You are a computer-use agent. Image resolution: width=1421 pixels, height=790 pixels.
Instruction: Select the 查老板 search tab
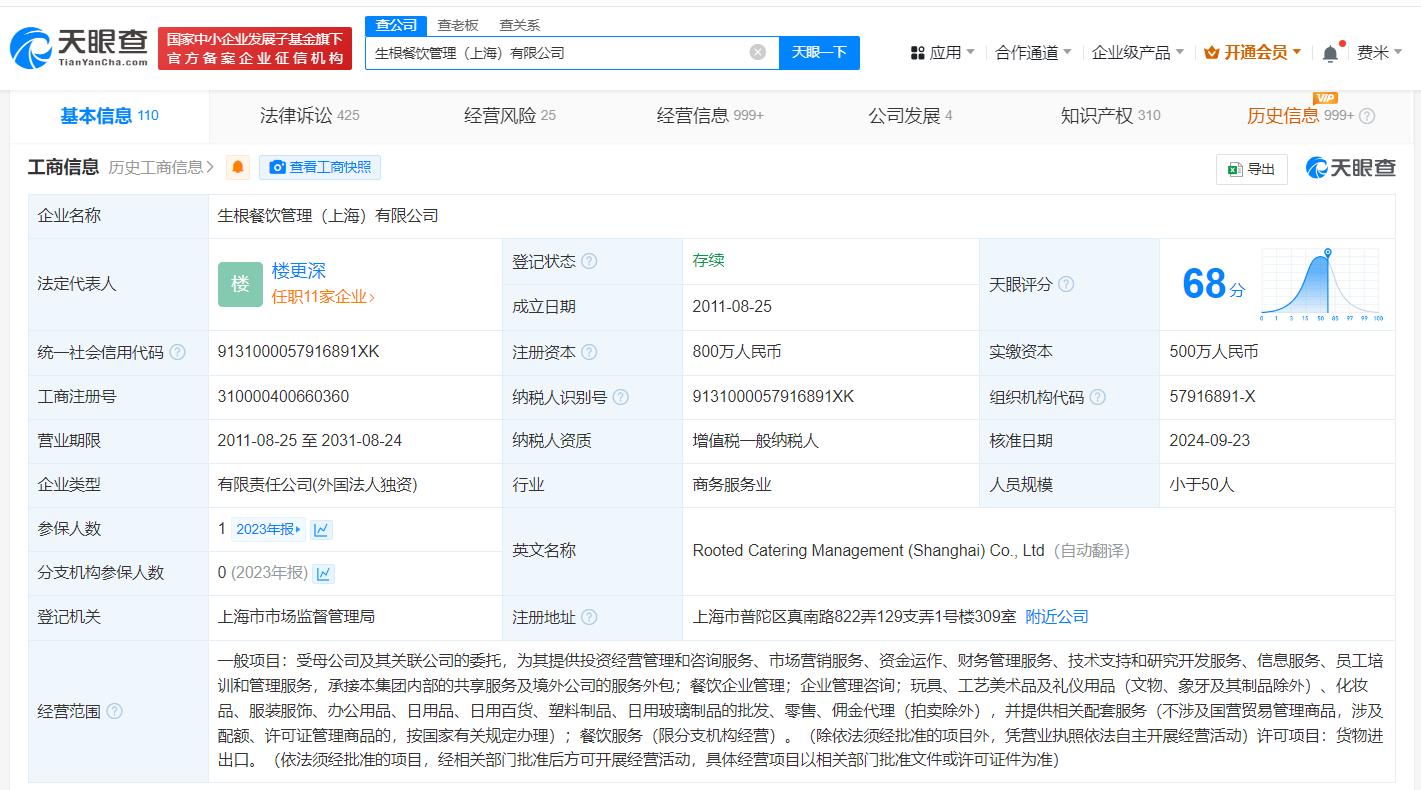point(458,25)
